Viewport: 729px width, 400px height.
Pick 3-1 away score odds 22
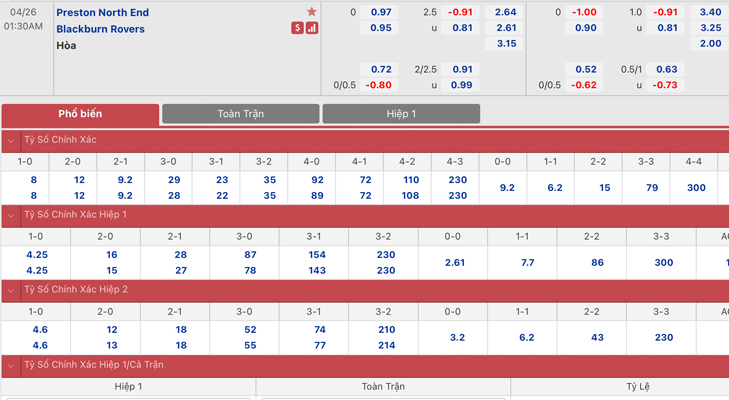(x=222, y=196)
